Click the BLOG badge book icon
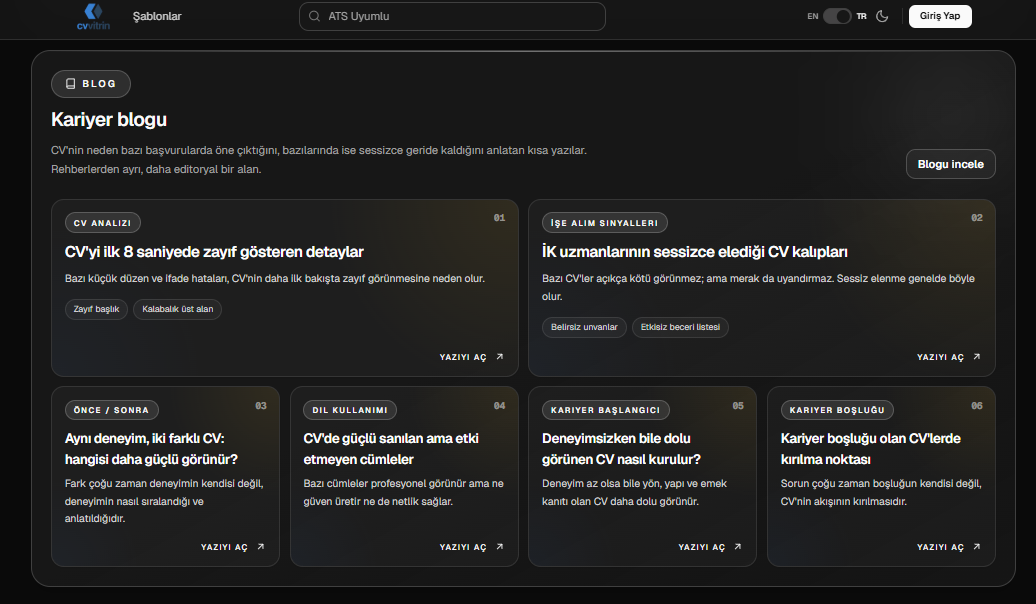Image resolution: width=1036 pixels, height=604 pixels. [71, 84]
